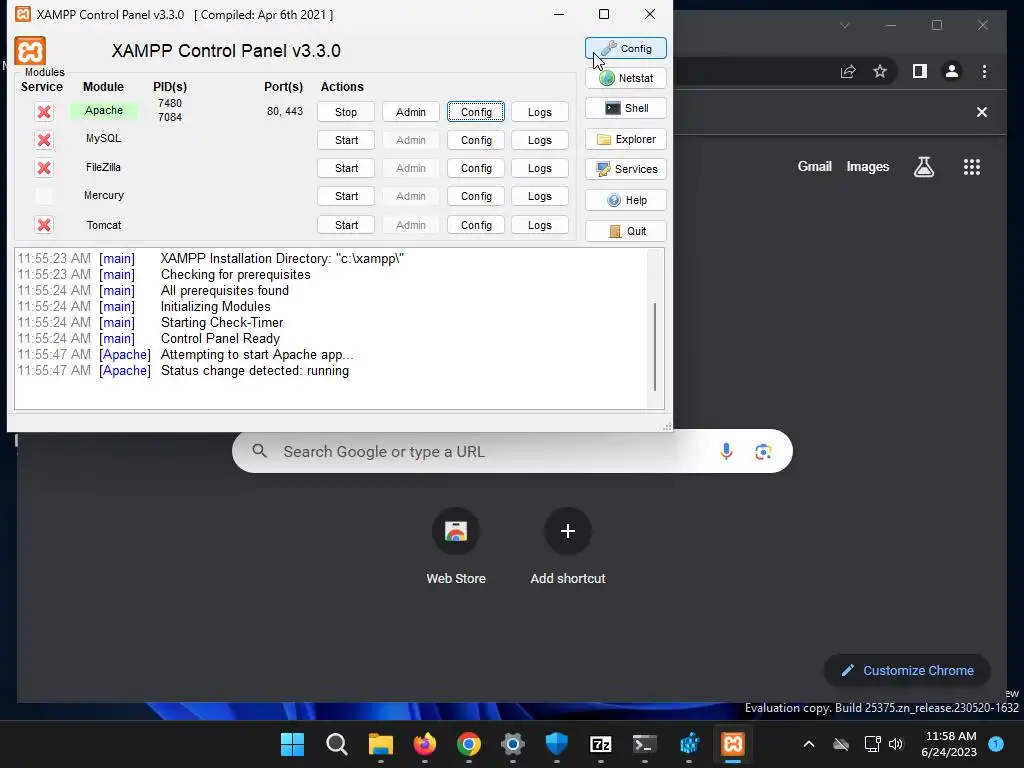1024x768 pixels.
Task: Open Explorer from XAMPP side panel
Action: pyautogui.click(x=626, y=139)
